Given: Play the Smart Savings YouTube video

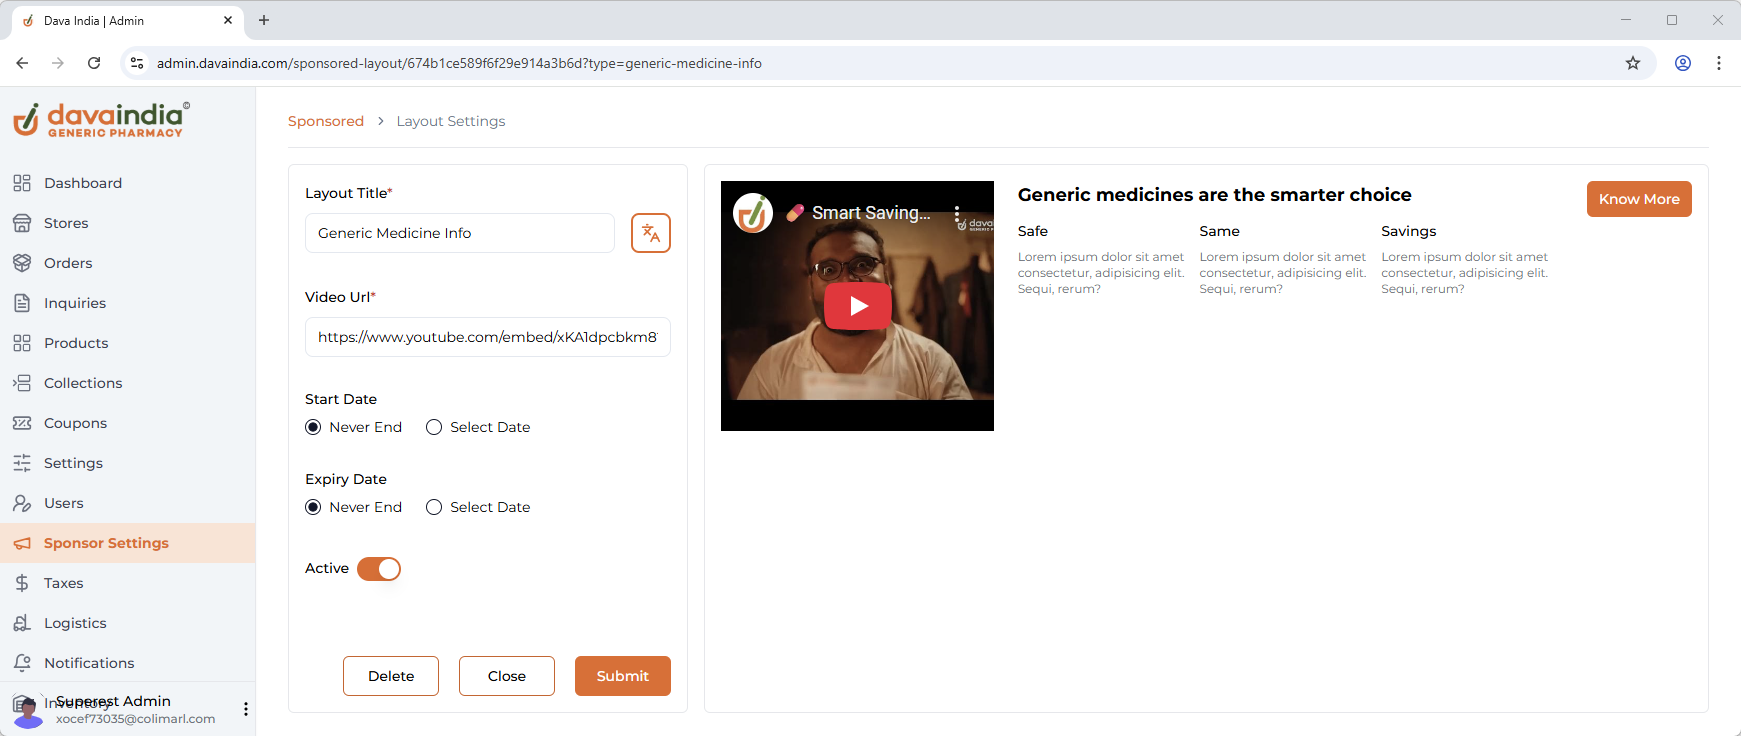Looking at the screenshot, I should [857, 306].
